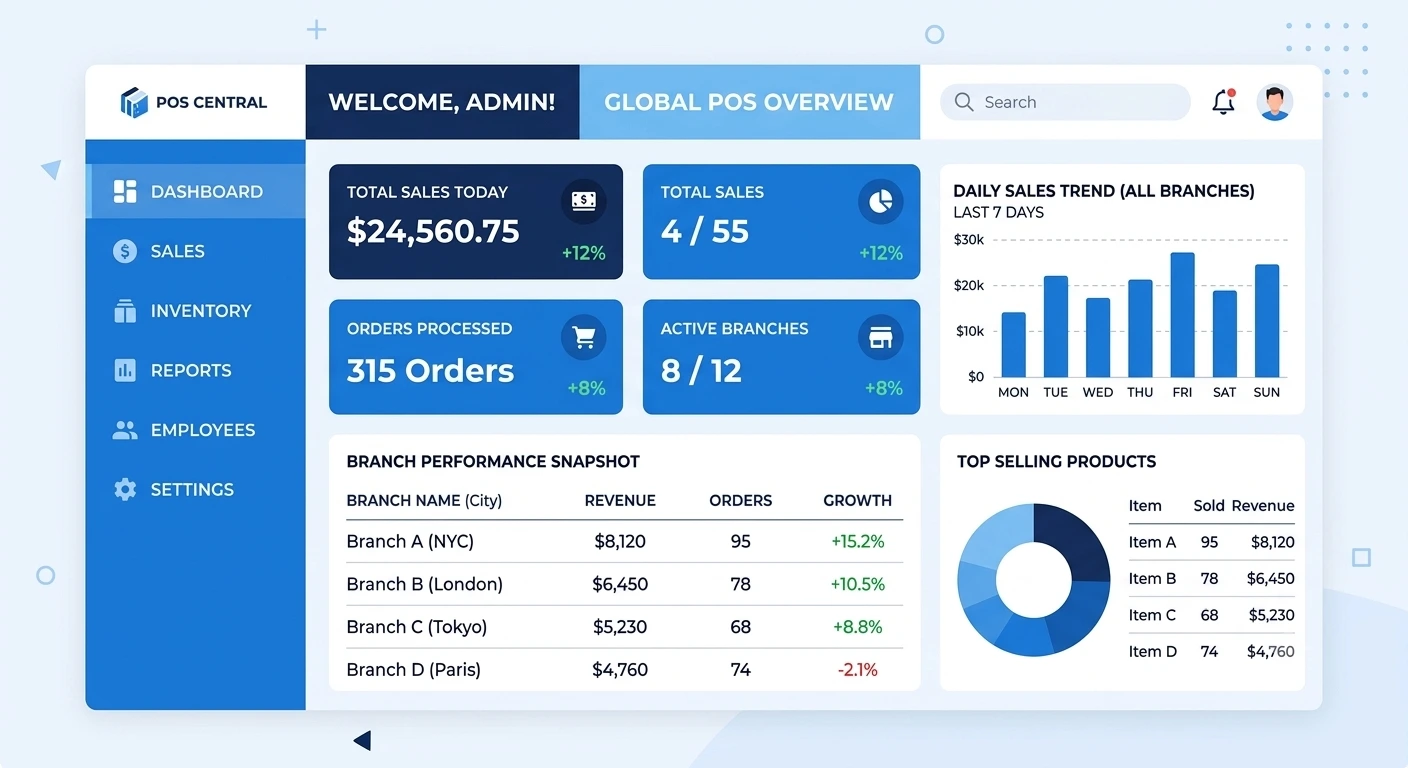Click Item A in Top Selling Products

(1152, 542)
